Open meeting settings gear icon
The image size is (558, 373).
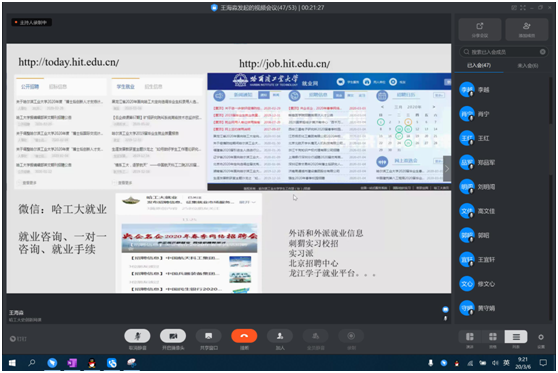pyautogui.click(x=541, y=337)
